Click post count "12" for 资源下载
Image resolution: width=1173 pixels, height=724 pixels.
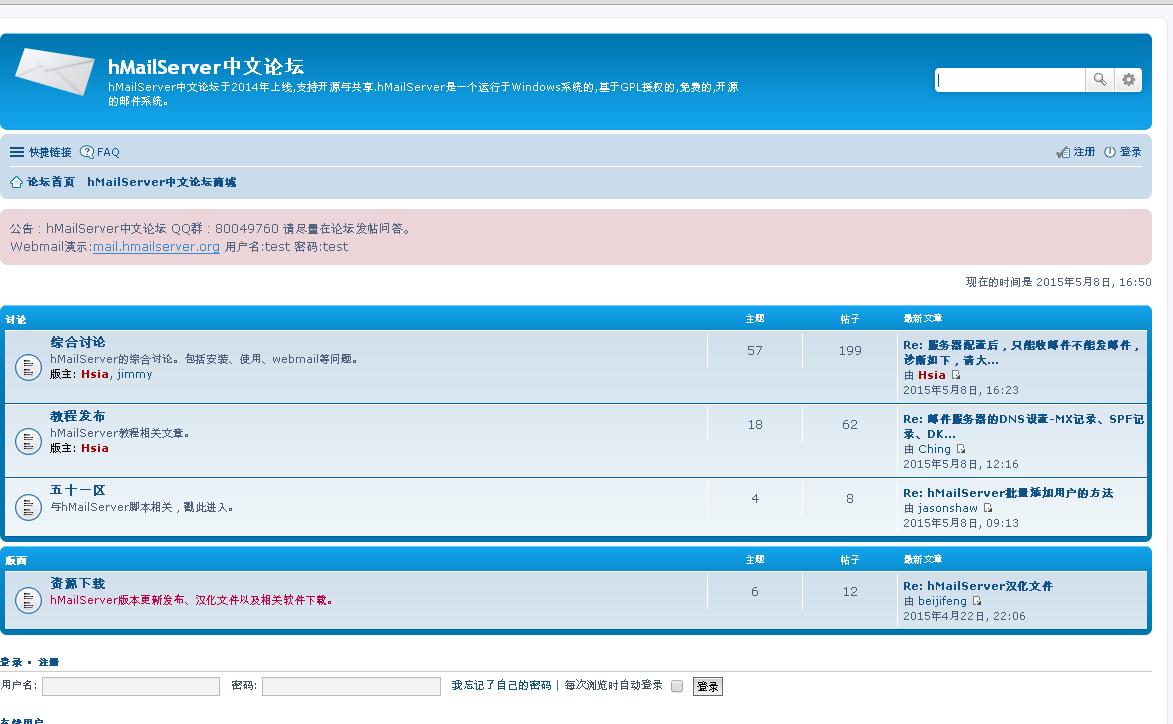[x=850, y=592]
